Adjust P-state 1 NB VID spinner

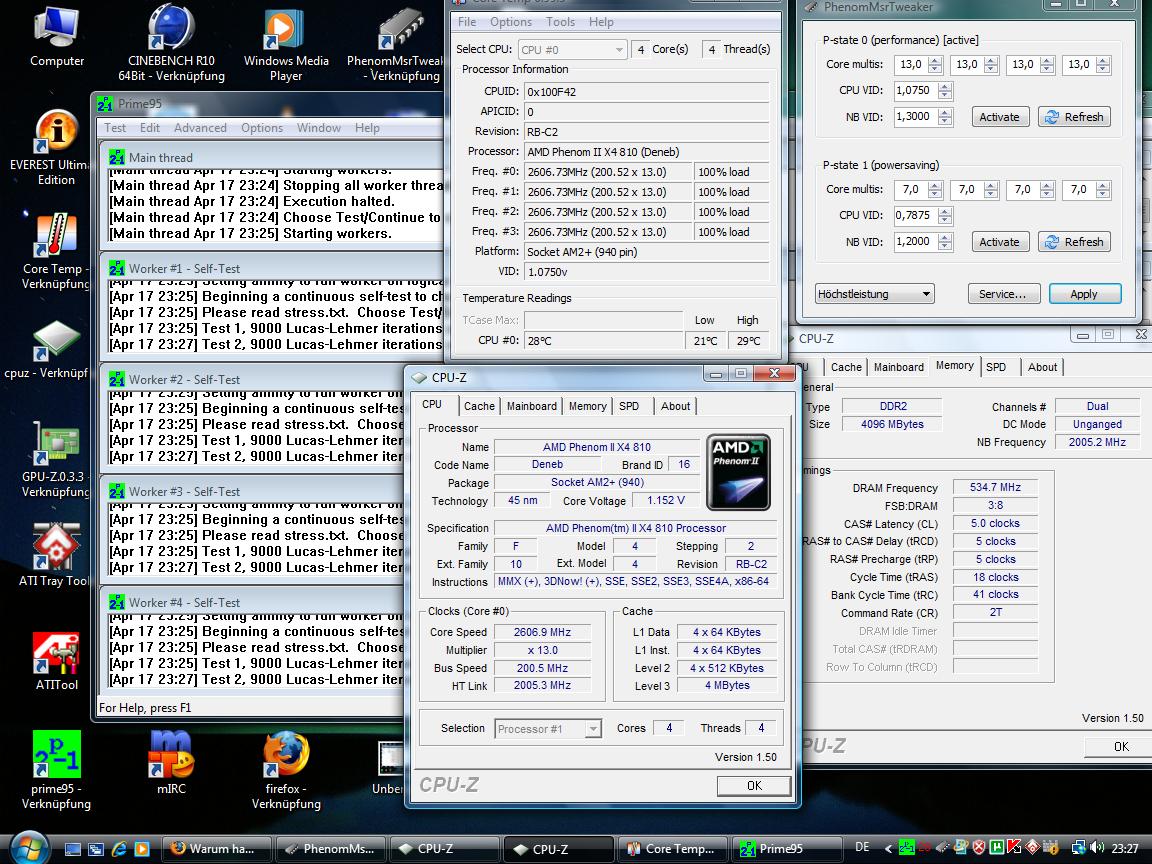pos(945,242)
